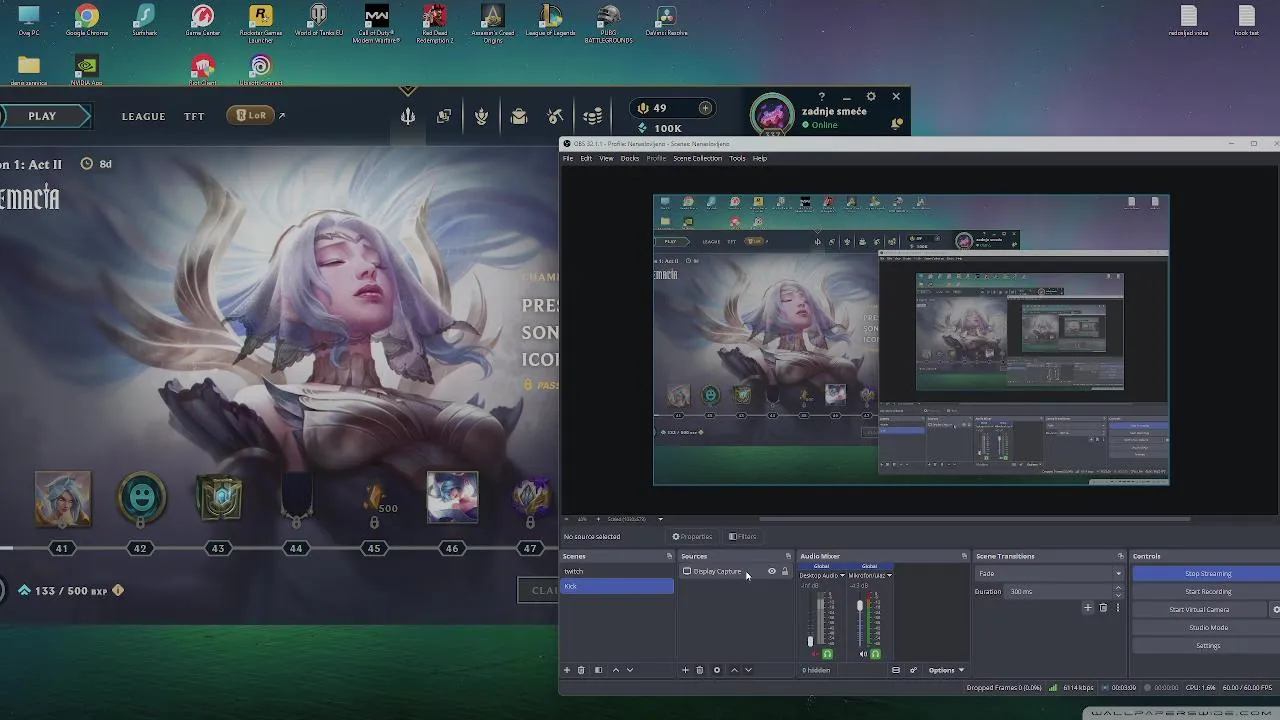Move source down in Sources toolbar
The image size is (1280, 720).
click(748, 670)
